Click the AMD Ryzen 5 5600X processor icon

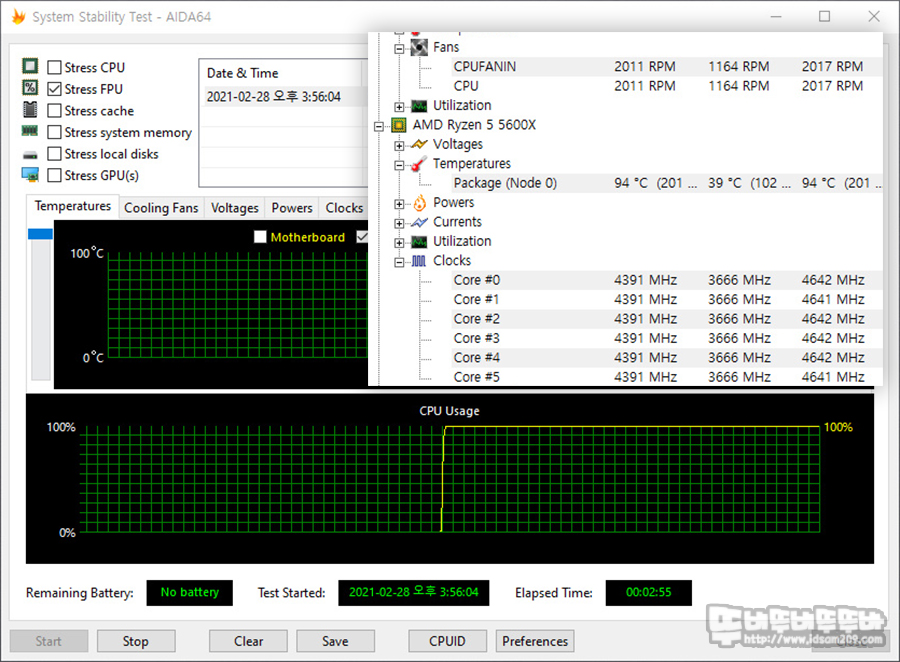click(399, 125)
